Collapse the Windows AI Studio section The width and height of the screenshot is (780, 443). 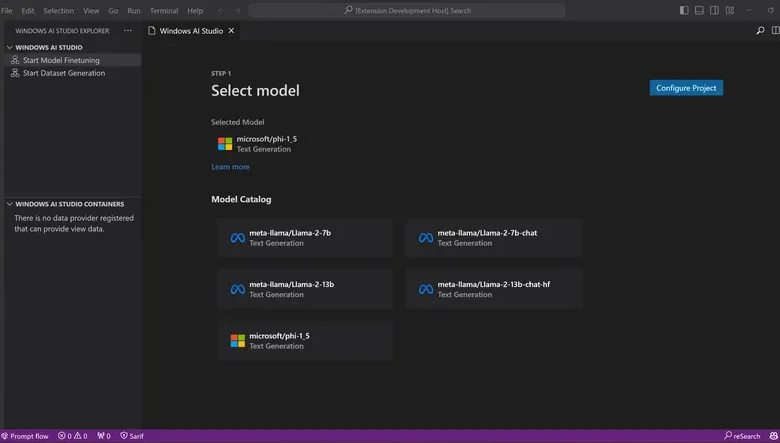tap(10, 47)
